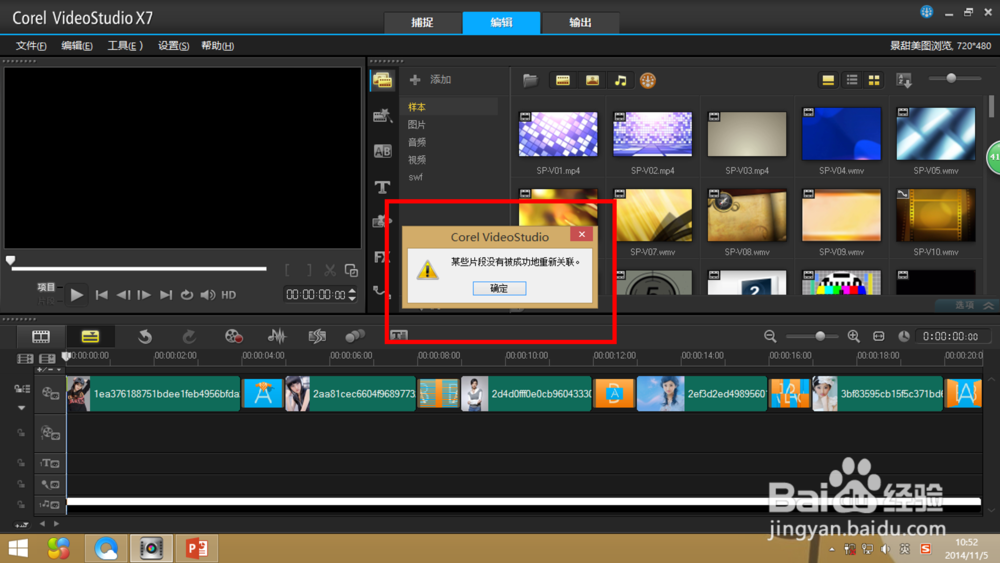Toggle repeat playback in preview
Viewport: 1000px width, 563px height.
click(187, 295)
